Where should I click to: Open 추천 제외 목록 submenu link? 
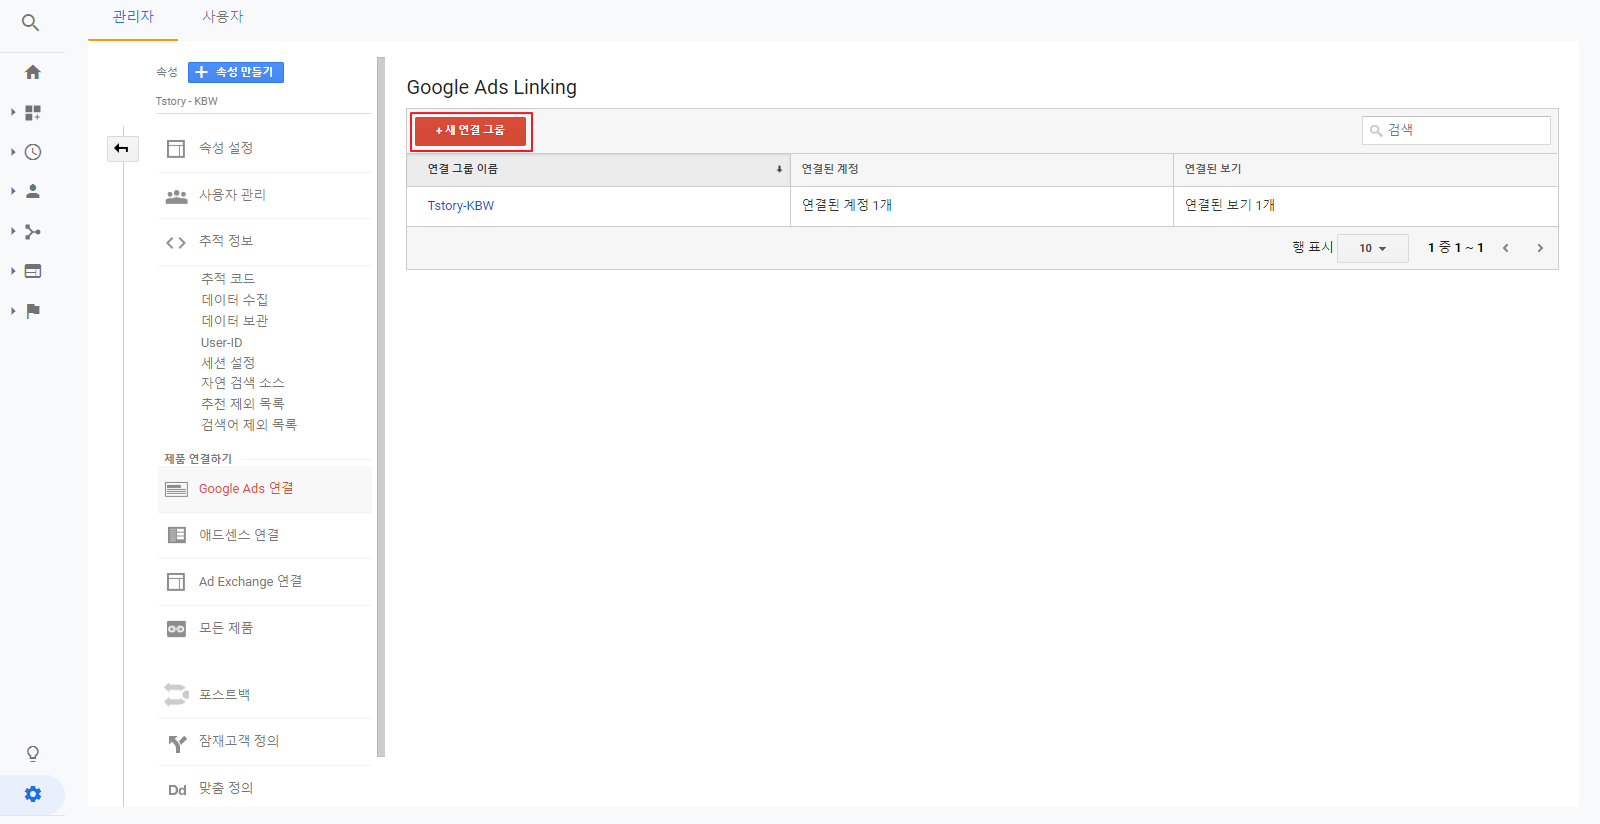243,404
